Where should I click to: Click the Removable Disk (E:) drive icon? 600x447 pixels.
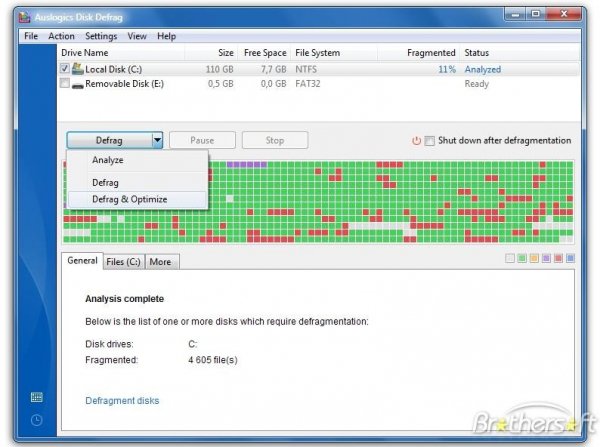(78, 85)
